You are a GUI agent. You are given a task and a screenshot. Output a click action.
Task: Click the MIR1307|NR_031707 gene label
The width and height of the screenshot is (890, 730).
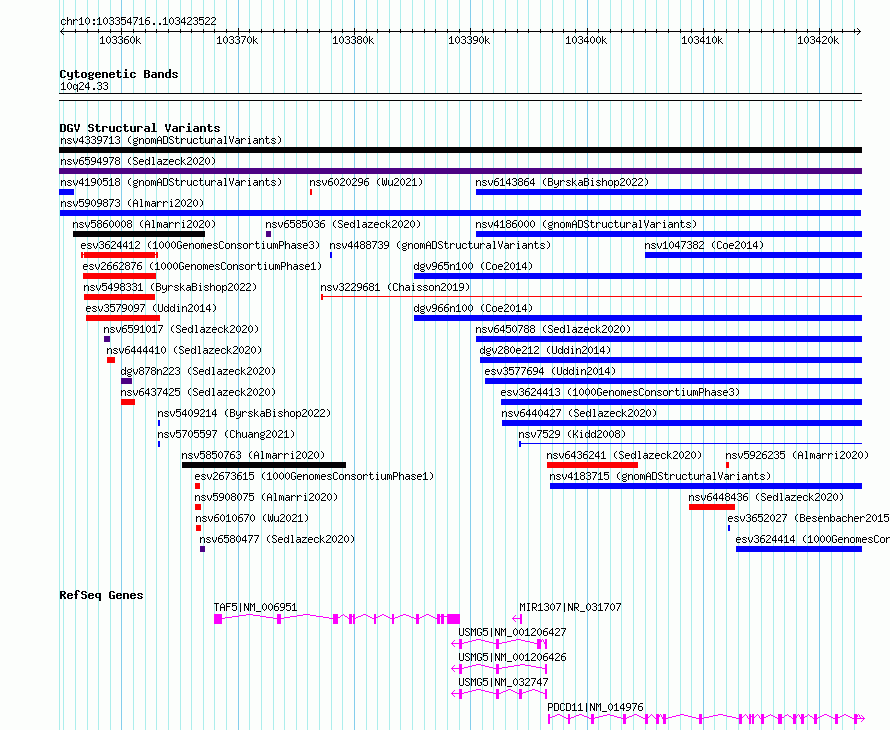tap(570, 607)
